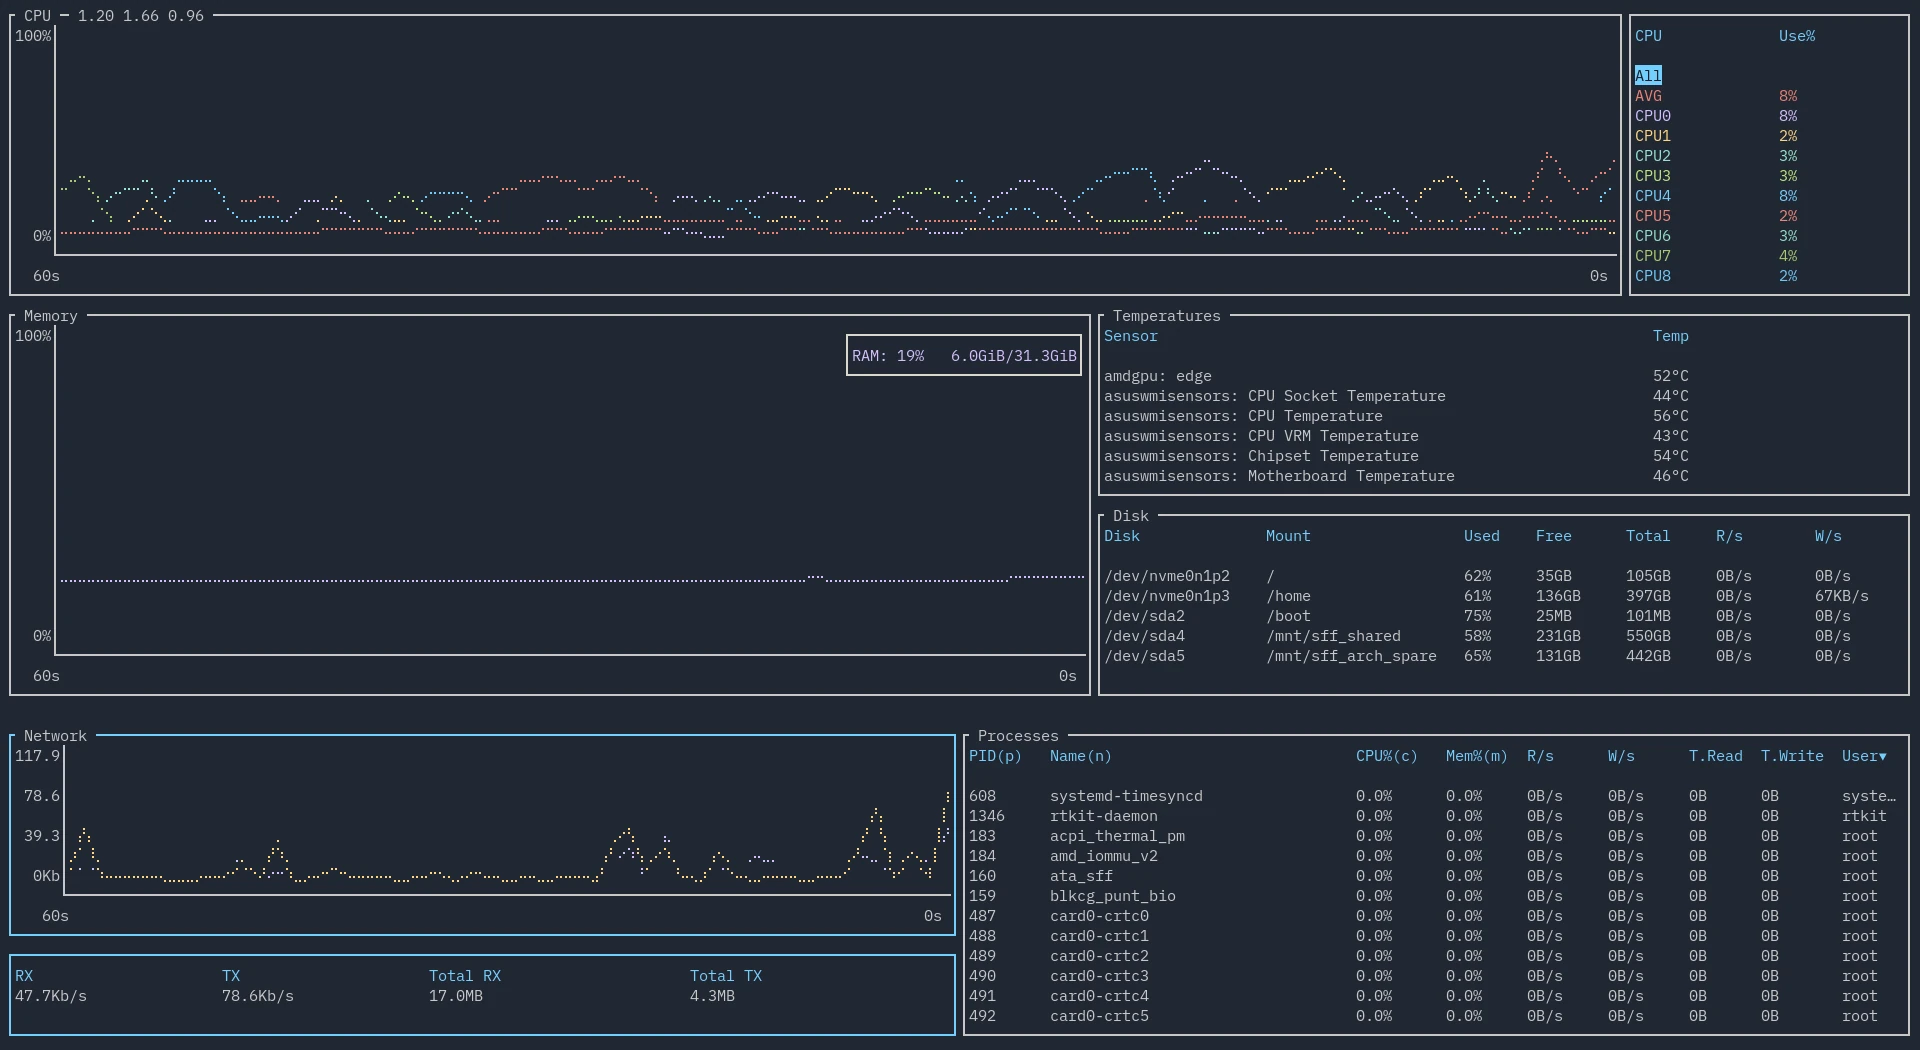
Task: Select the AVG entry in CPU legend
Action: (x=1648, y=96)
